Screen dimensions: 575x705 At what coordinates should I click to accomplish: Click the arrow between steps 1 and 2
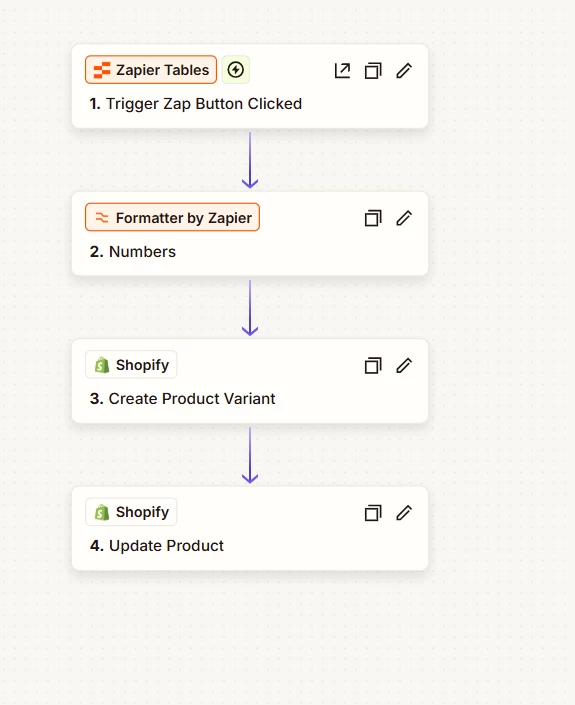(250, 160)
